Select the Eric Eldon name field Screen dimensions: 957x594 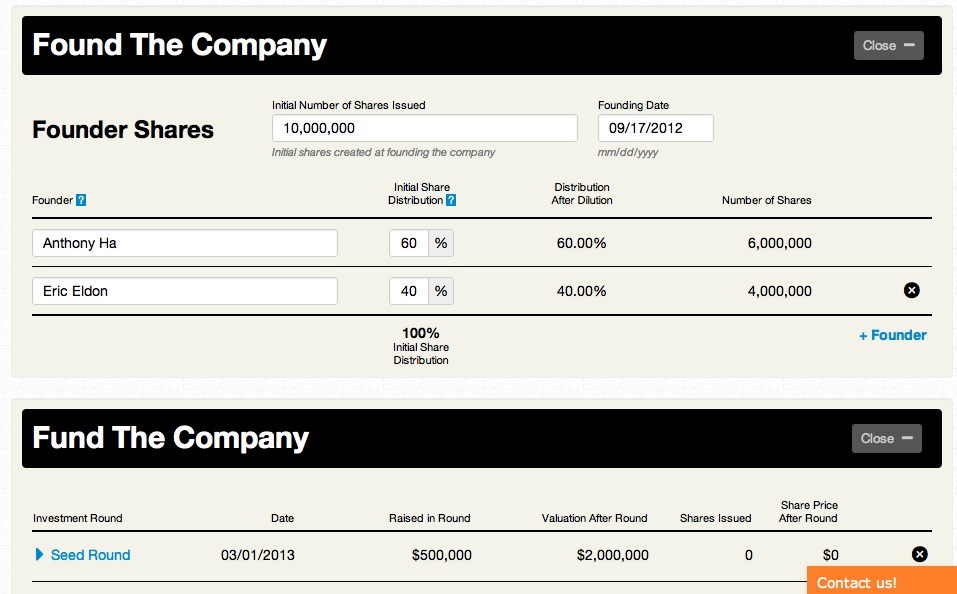pyautogui.click(x=185, y=291)
